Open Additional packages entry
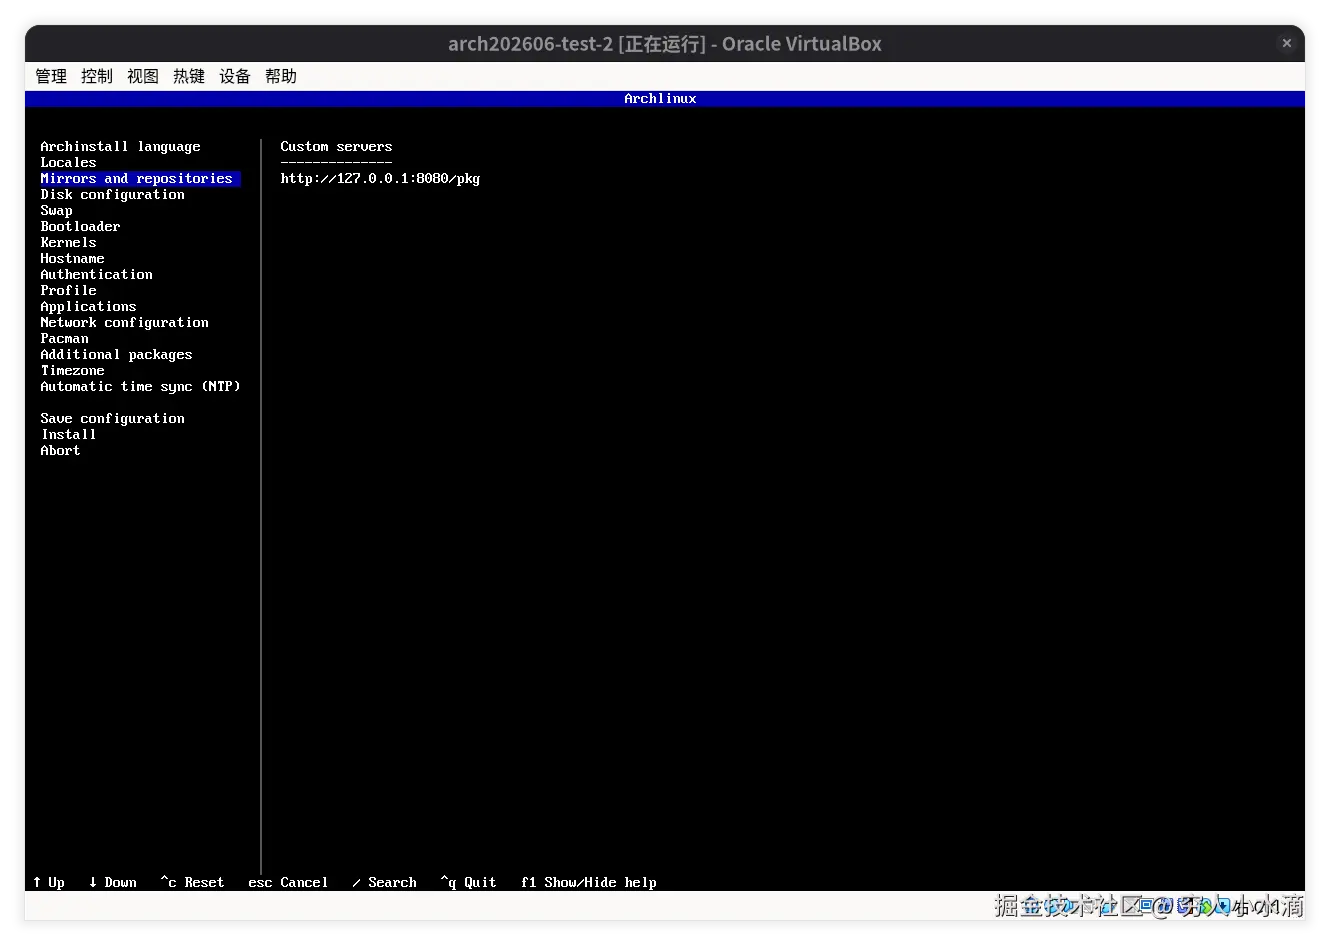The image size is (1330, 945). pyautogui.click(x=116, y=355)
